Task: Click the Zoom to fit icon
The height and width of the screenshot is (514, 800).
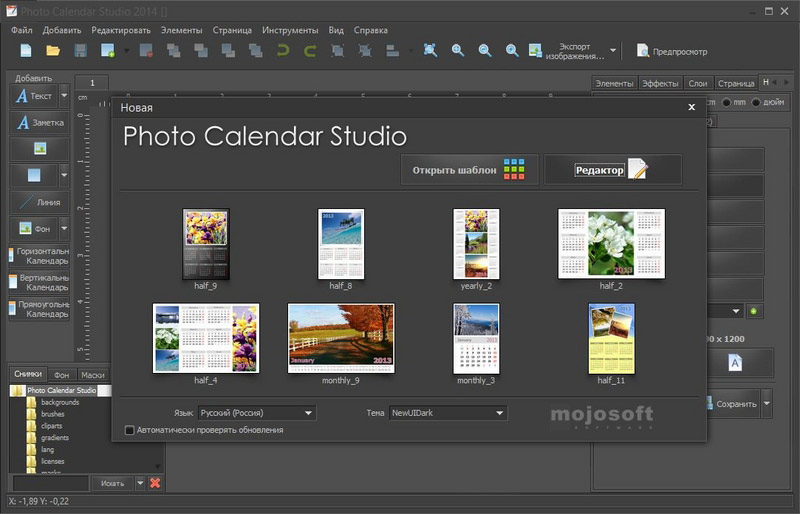Action: 430,50
